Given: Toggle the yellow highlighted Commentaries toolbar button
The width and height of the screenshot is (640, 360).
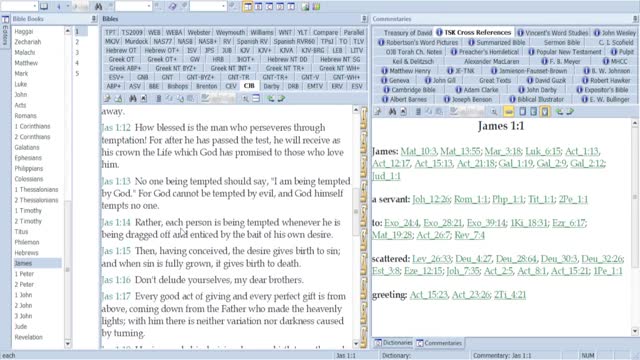Looking at the screenshot, I should point(509,111).
